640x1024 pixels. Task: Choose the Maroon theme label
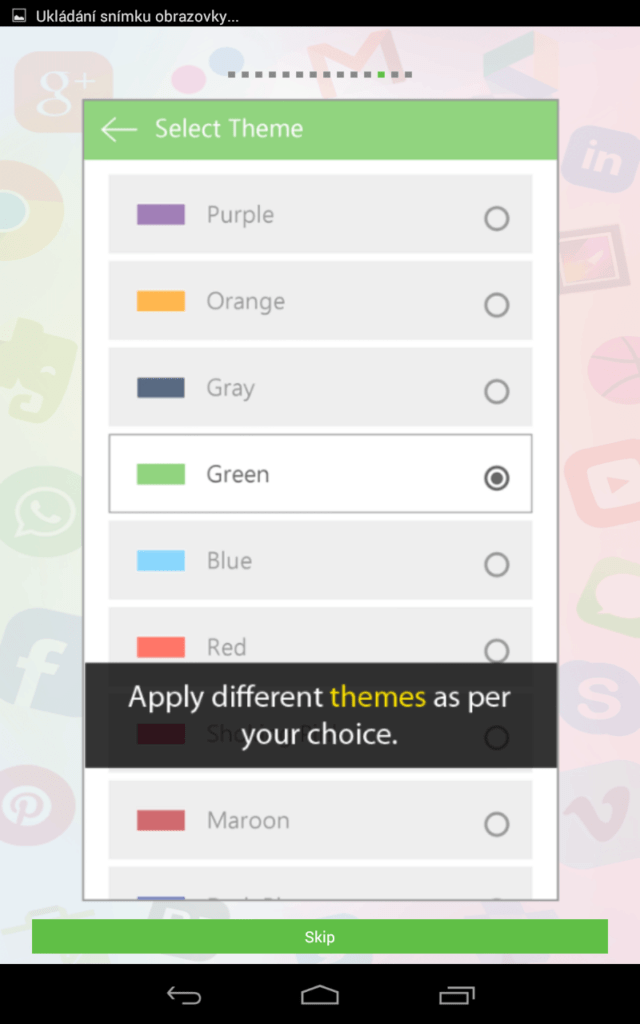tap(248, 820)
